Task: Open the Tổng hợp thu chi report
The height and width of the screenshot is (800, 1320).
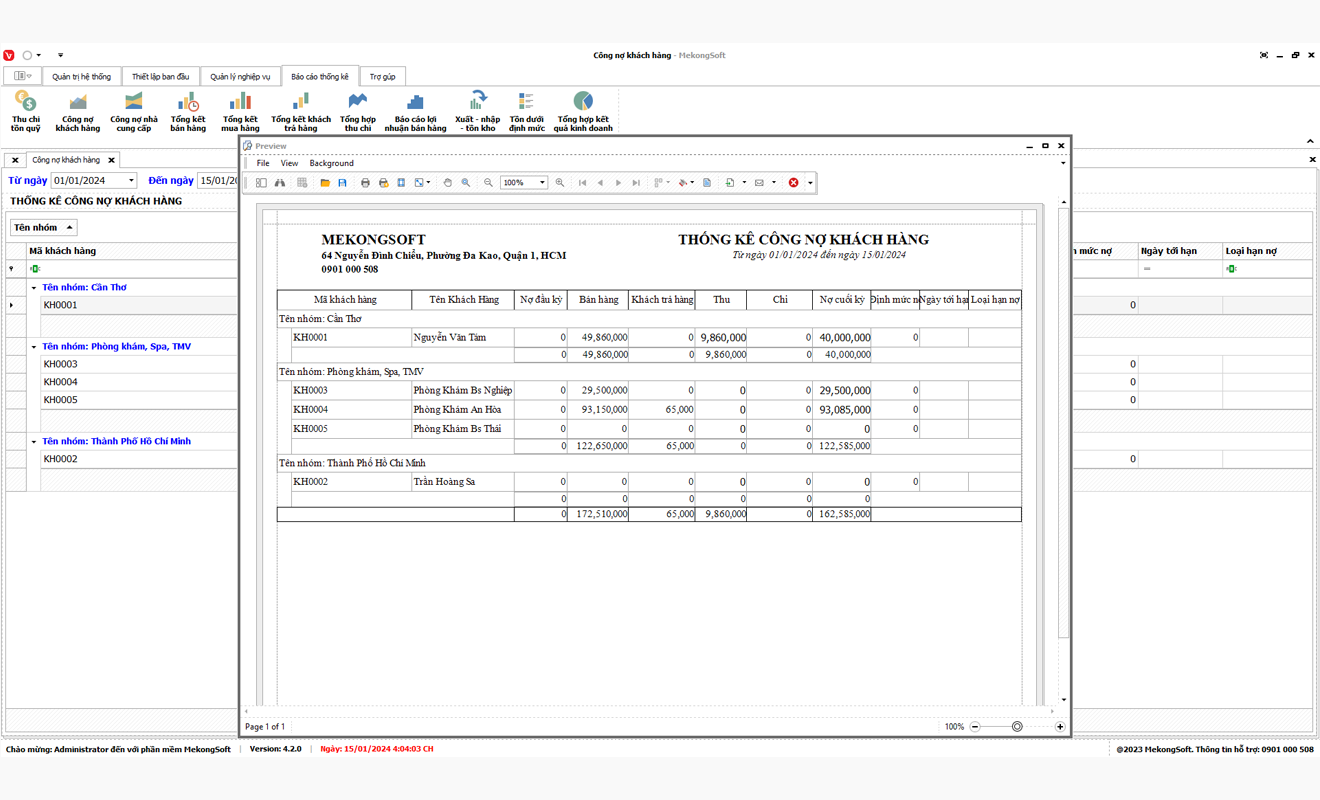Action: click(357, 111)
